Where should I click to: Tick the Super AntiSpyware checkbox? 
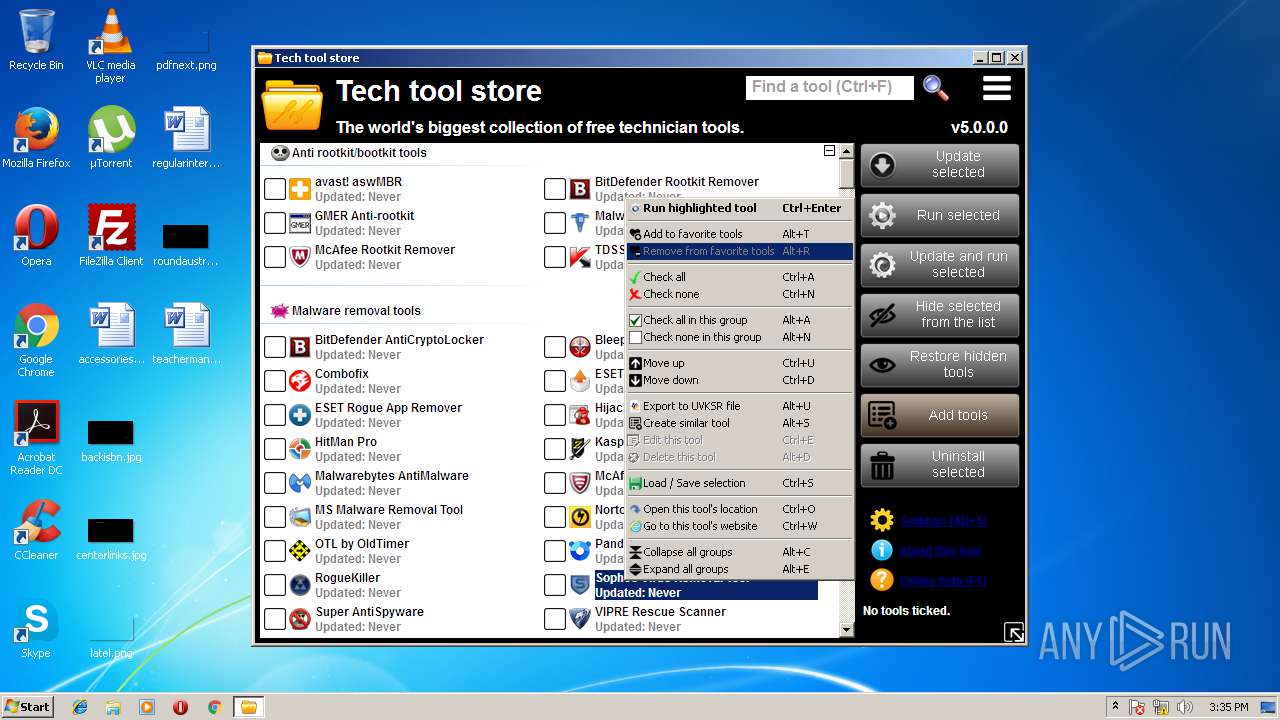click(275, 619)
